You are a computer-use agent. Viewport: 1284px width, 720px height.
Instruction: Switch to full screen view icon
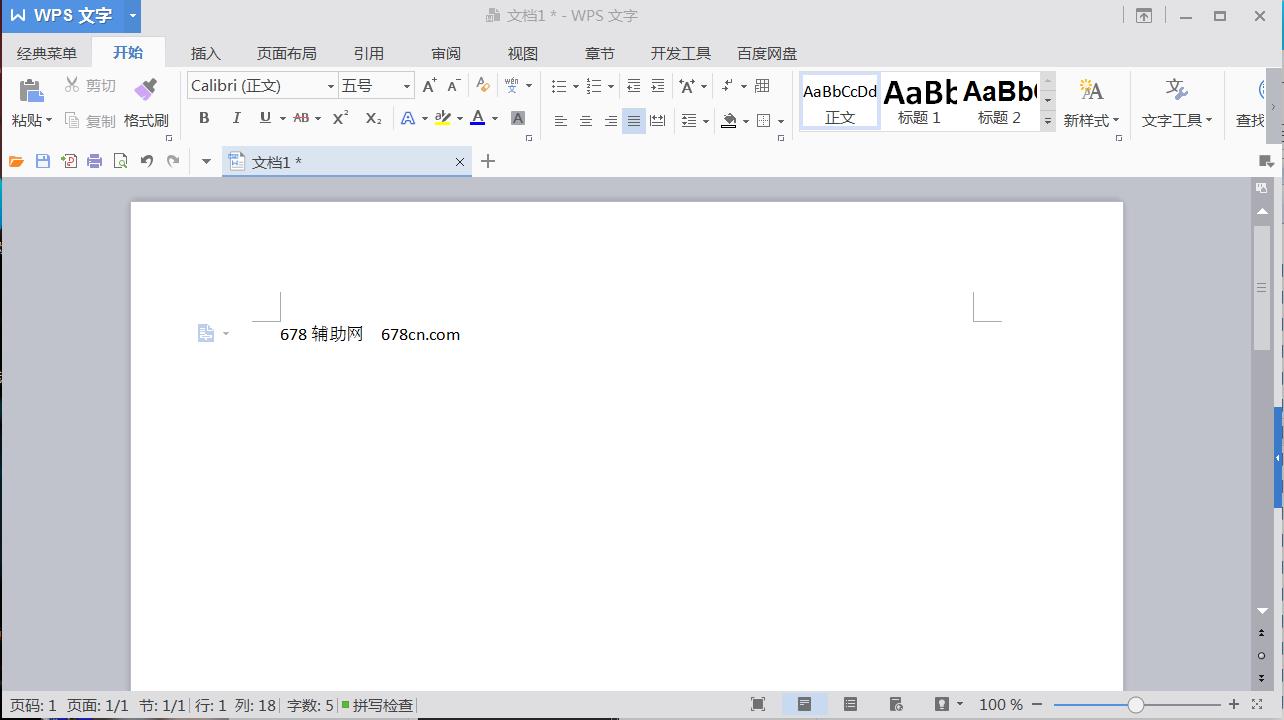tap(758, 705)
